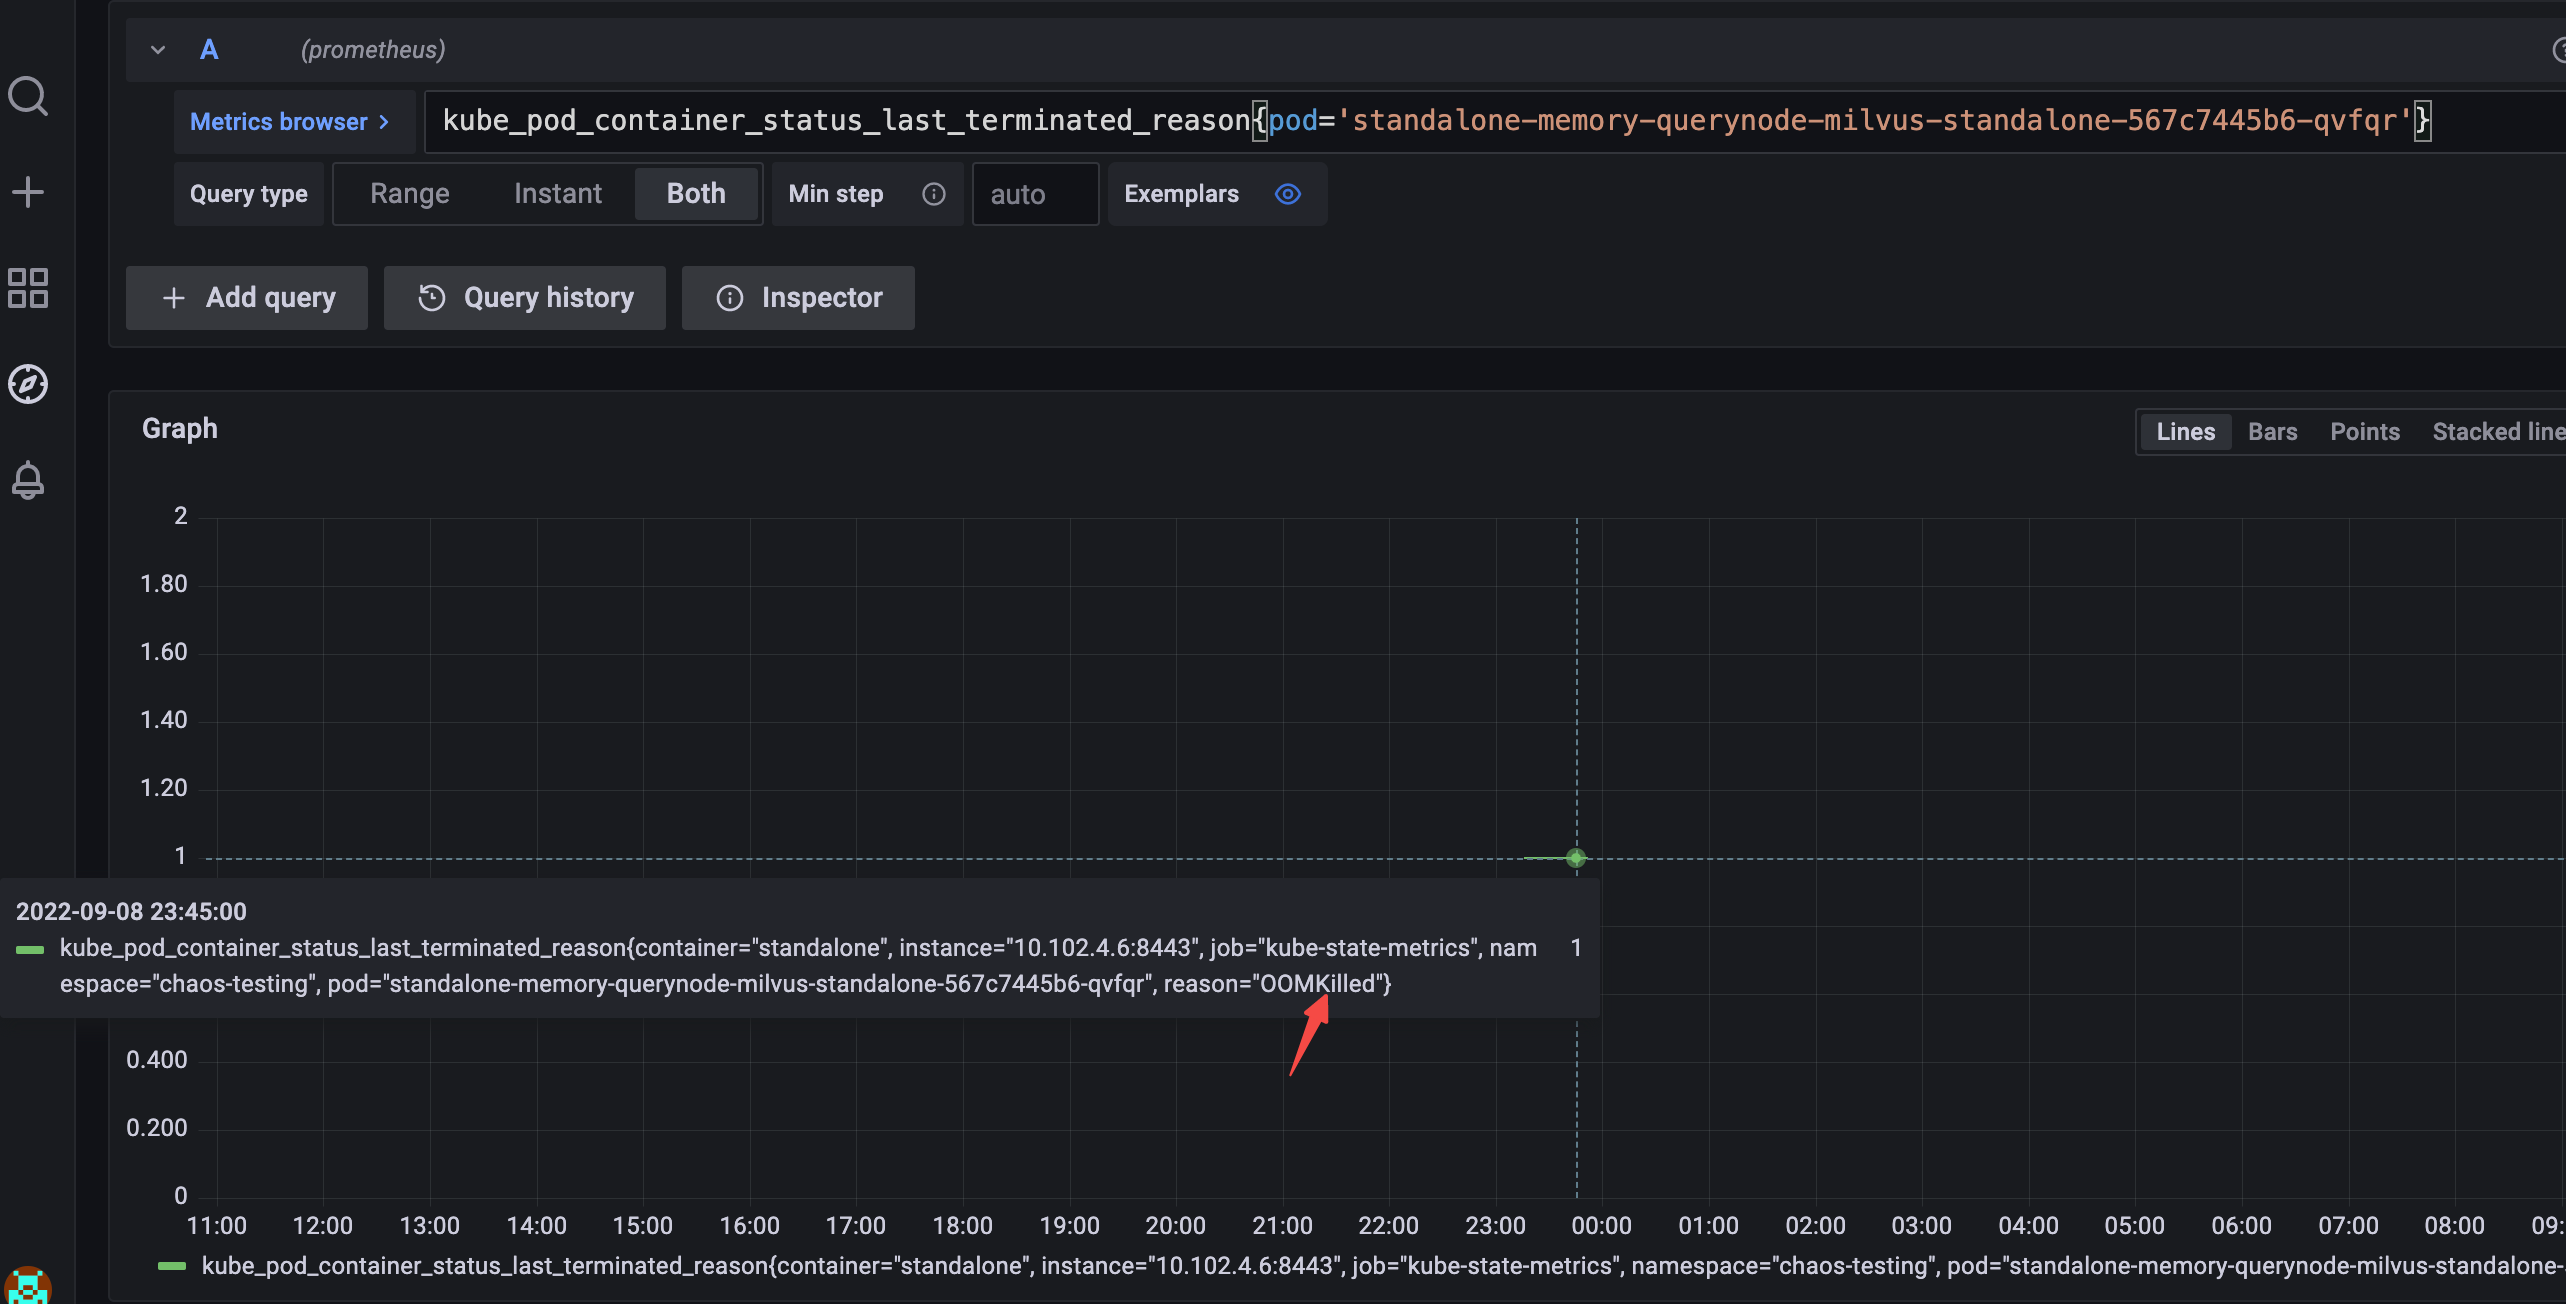
Task: Open the Alerting bell icon
Action: pos(28,480)
